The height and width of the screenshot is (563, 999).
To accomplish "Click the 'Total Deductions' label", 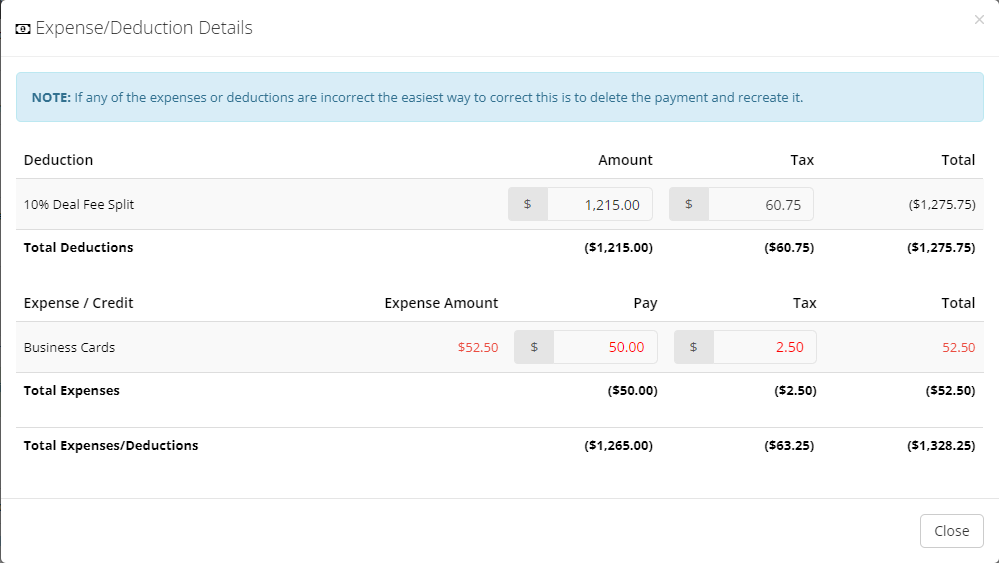I will click(x=78, y=247).
